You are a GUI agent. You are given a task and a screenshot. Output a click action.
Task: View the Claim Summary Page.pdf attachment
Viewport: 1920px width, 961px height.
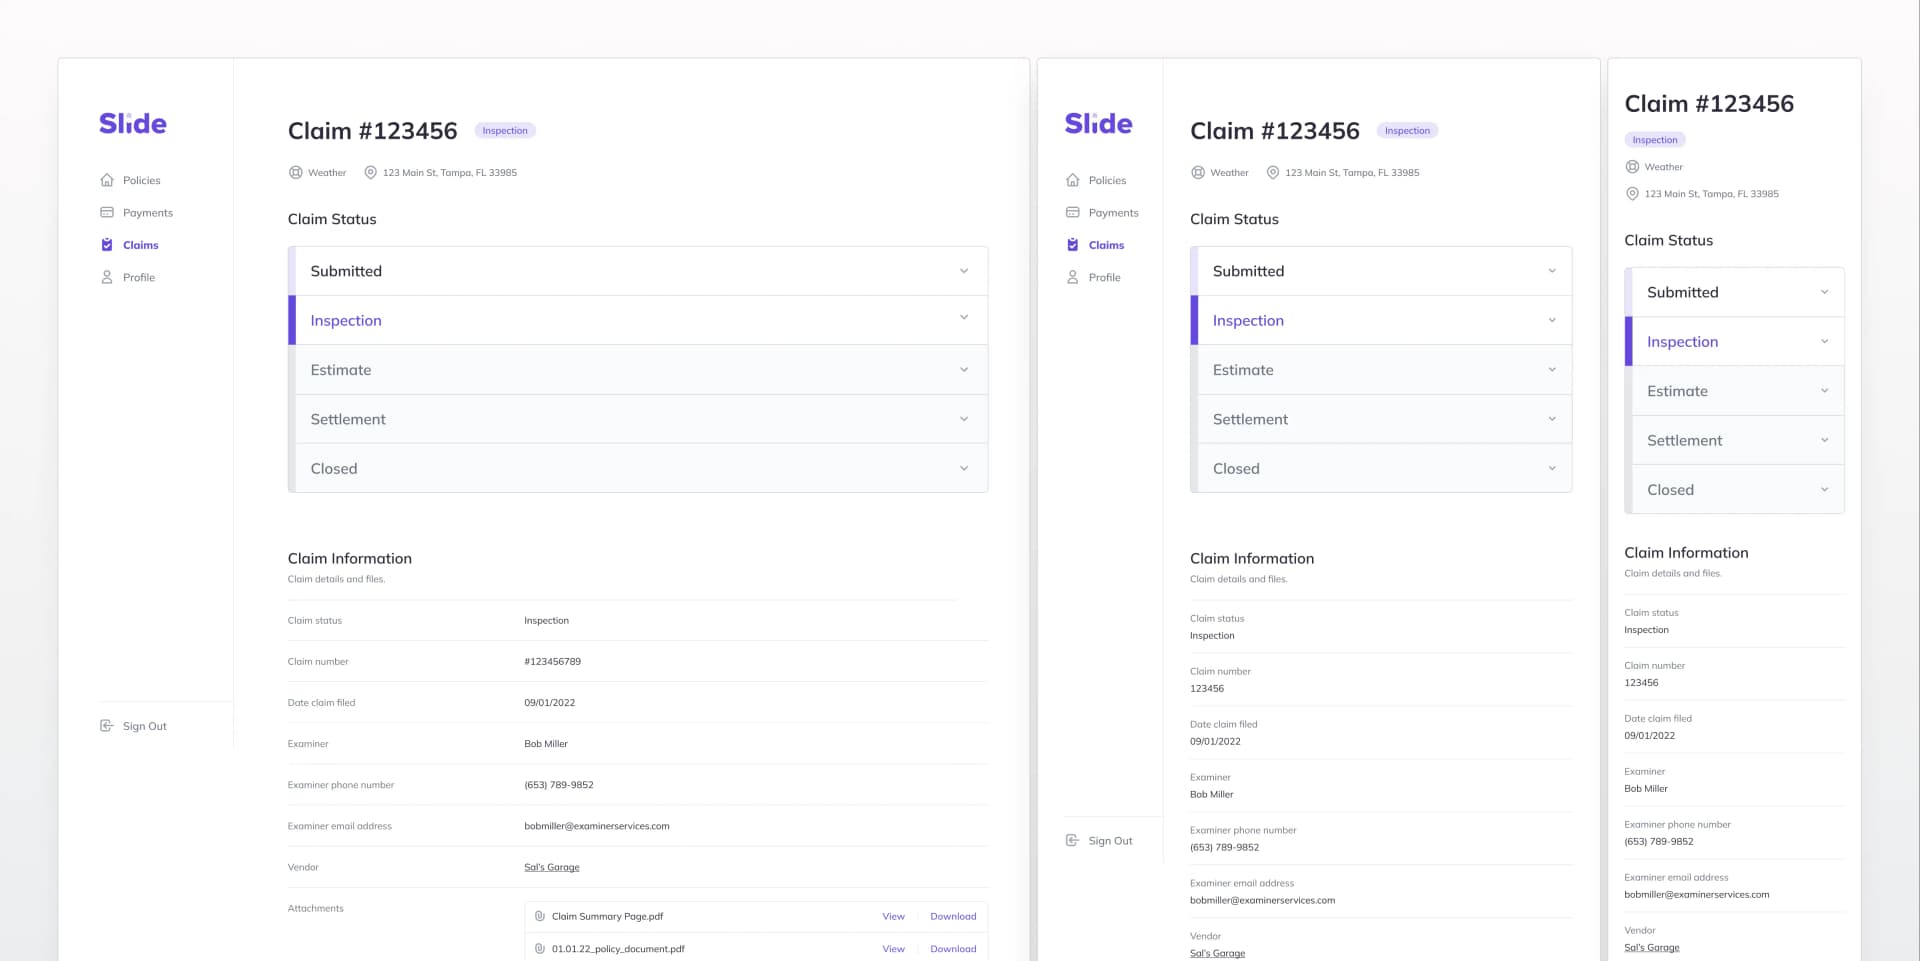(893, 915)
